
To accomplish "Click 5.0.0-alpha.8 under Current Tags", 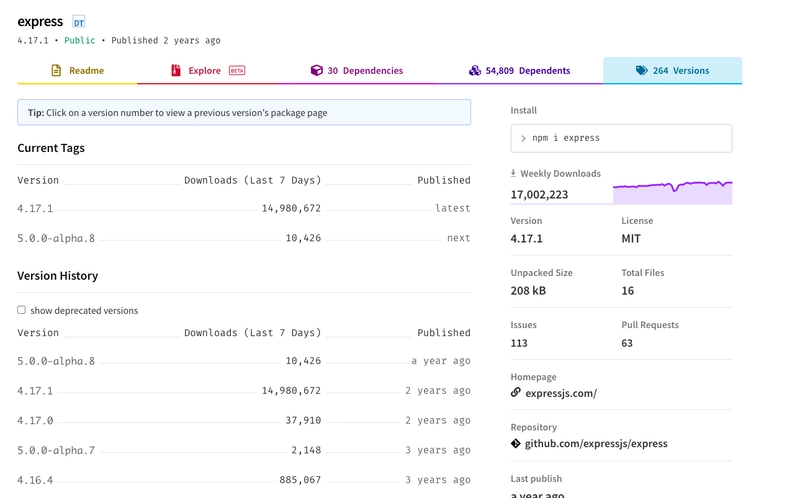I will pos(56,238).
